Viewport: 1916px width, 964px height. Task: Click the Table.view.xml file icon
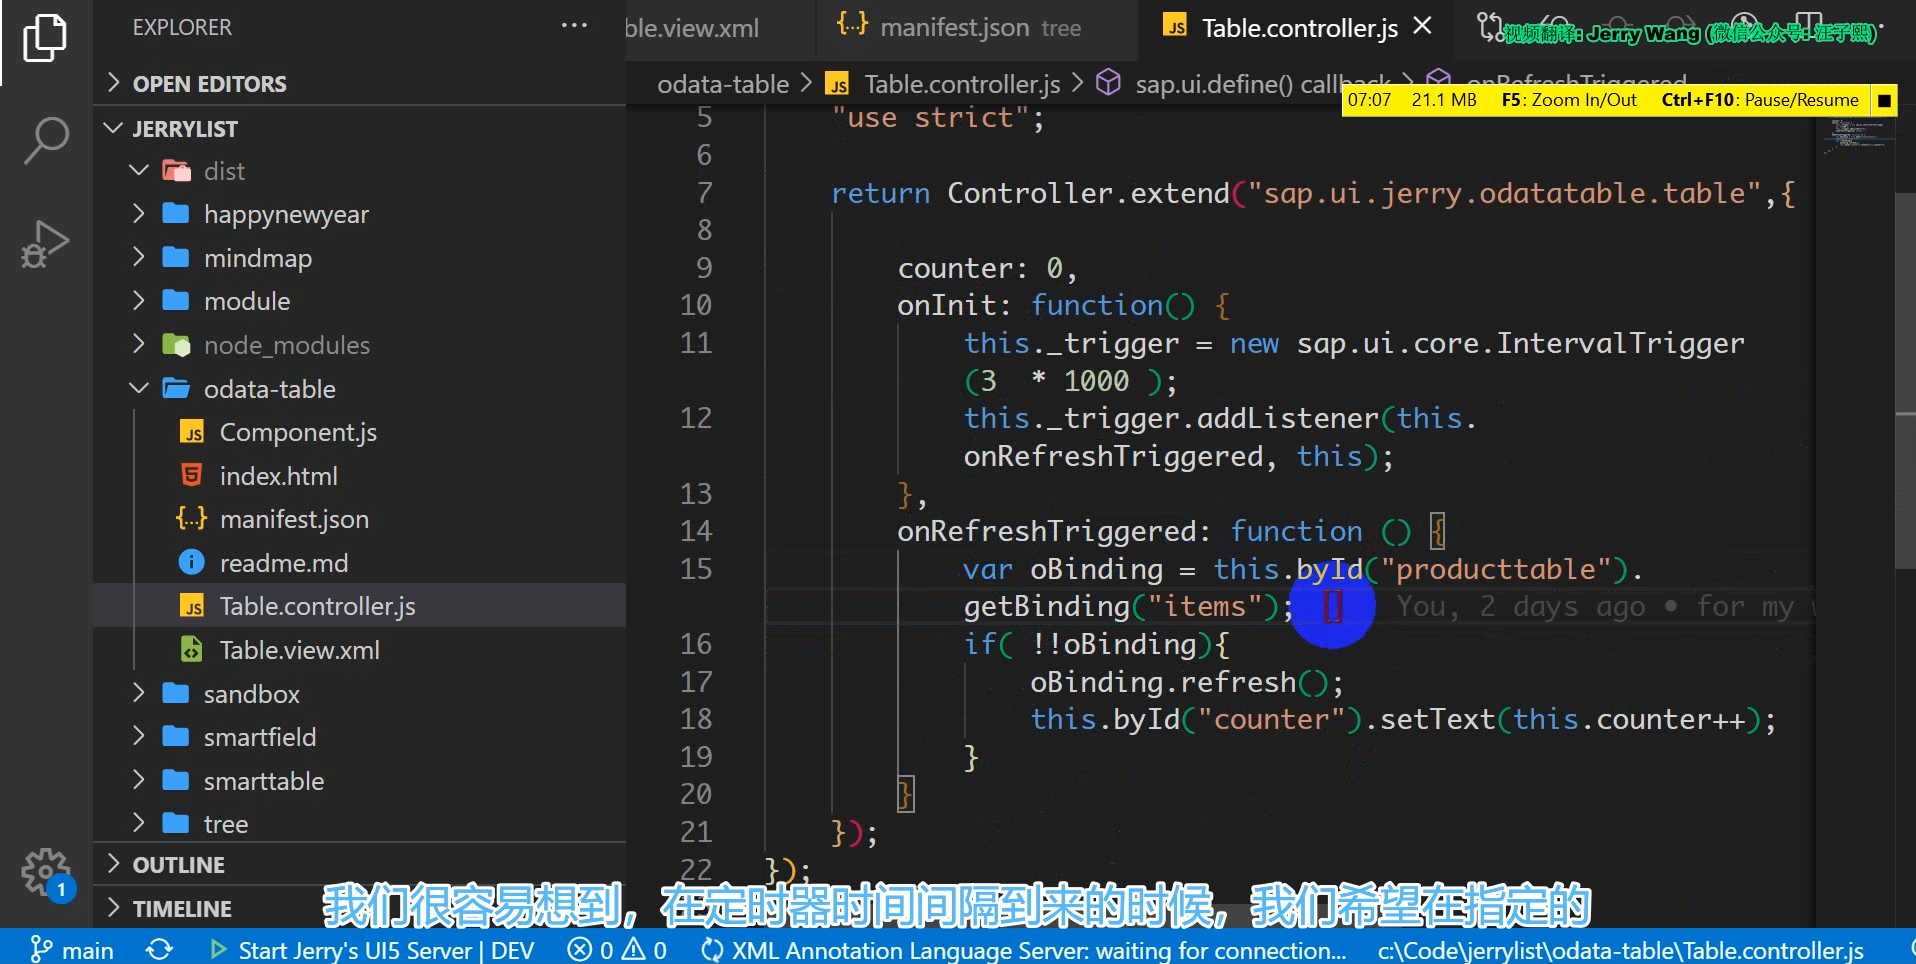pos(192,650)
